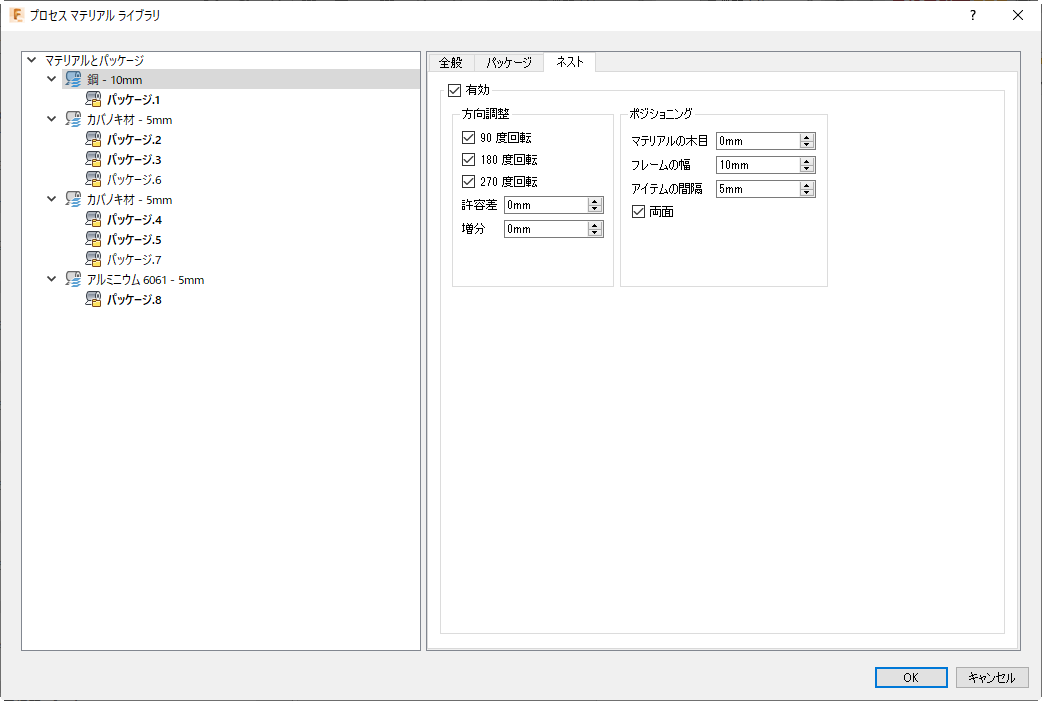Select the パッケージ.1 tree label
Image resolution: width=1042 pixels, height=701 pixels.
click(x=134, y=100)
